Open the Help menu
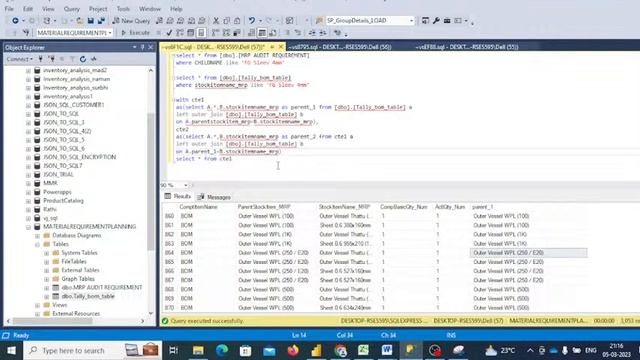Image resolution: width=640 pixels, height=360 pixels. coord(176,9)
